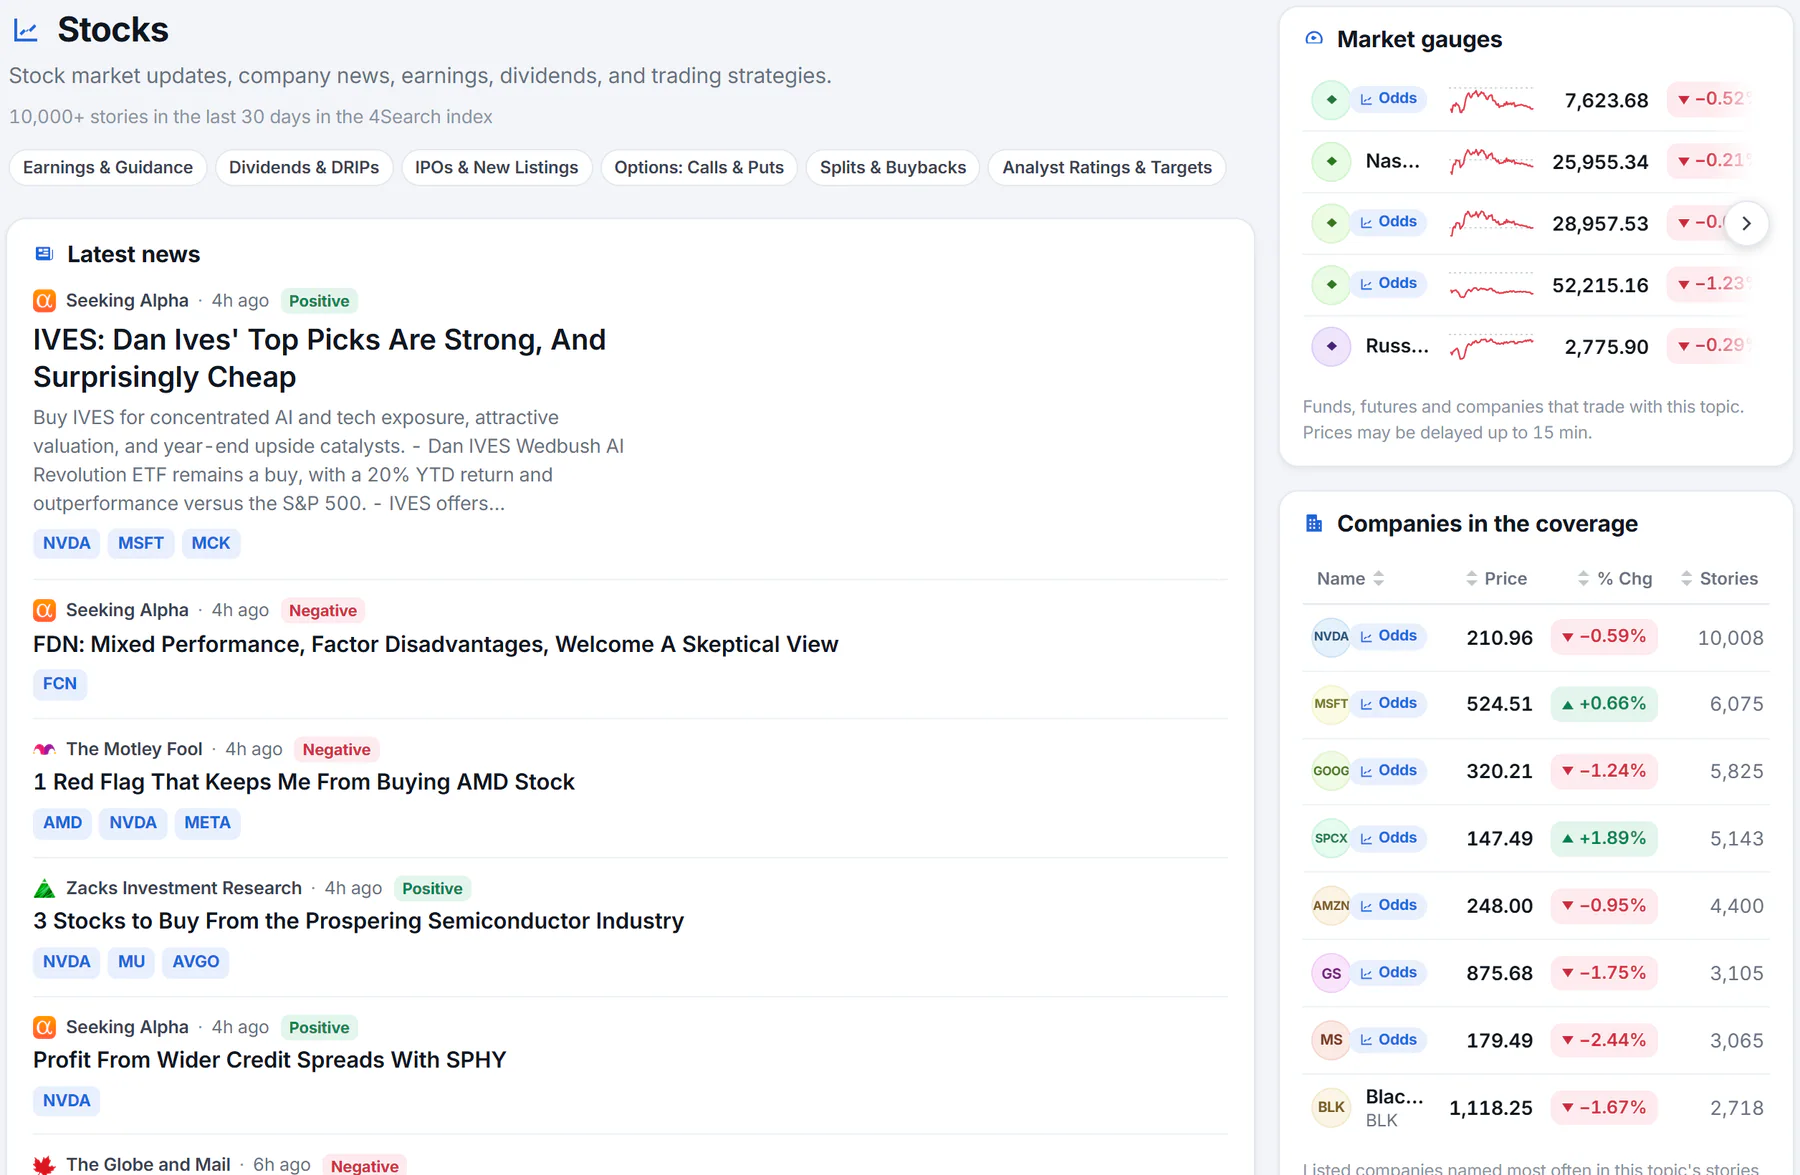This screenshot has height=1175, width=1800.
Task: Click the BLK company avatar in coverage table
Action: pyautogui.click(x=1331, y=1107)
